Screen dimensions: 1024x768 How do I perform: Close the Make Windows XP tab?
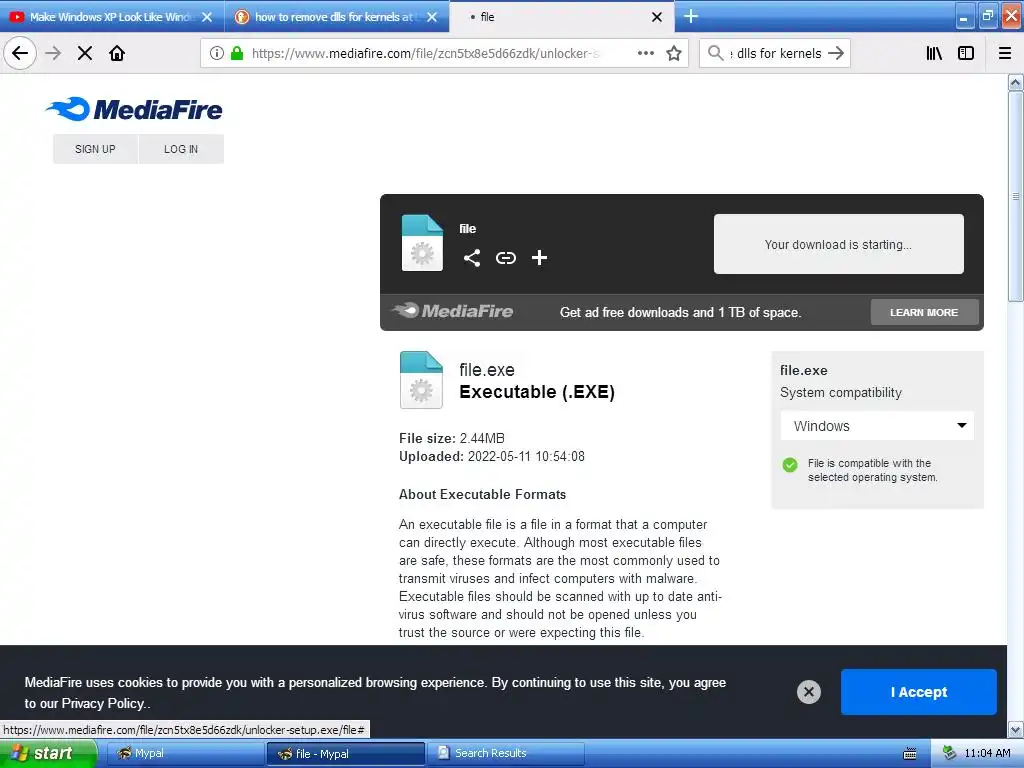click(x=207, y=17)
